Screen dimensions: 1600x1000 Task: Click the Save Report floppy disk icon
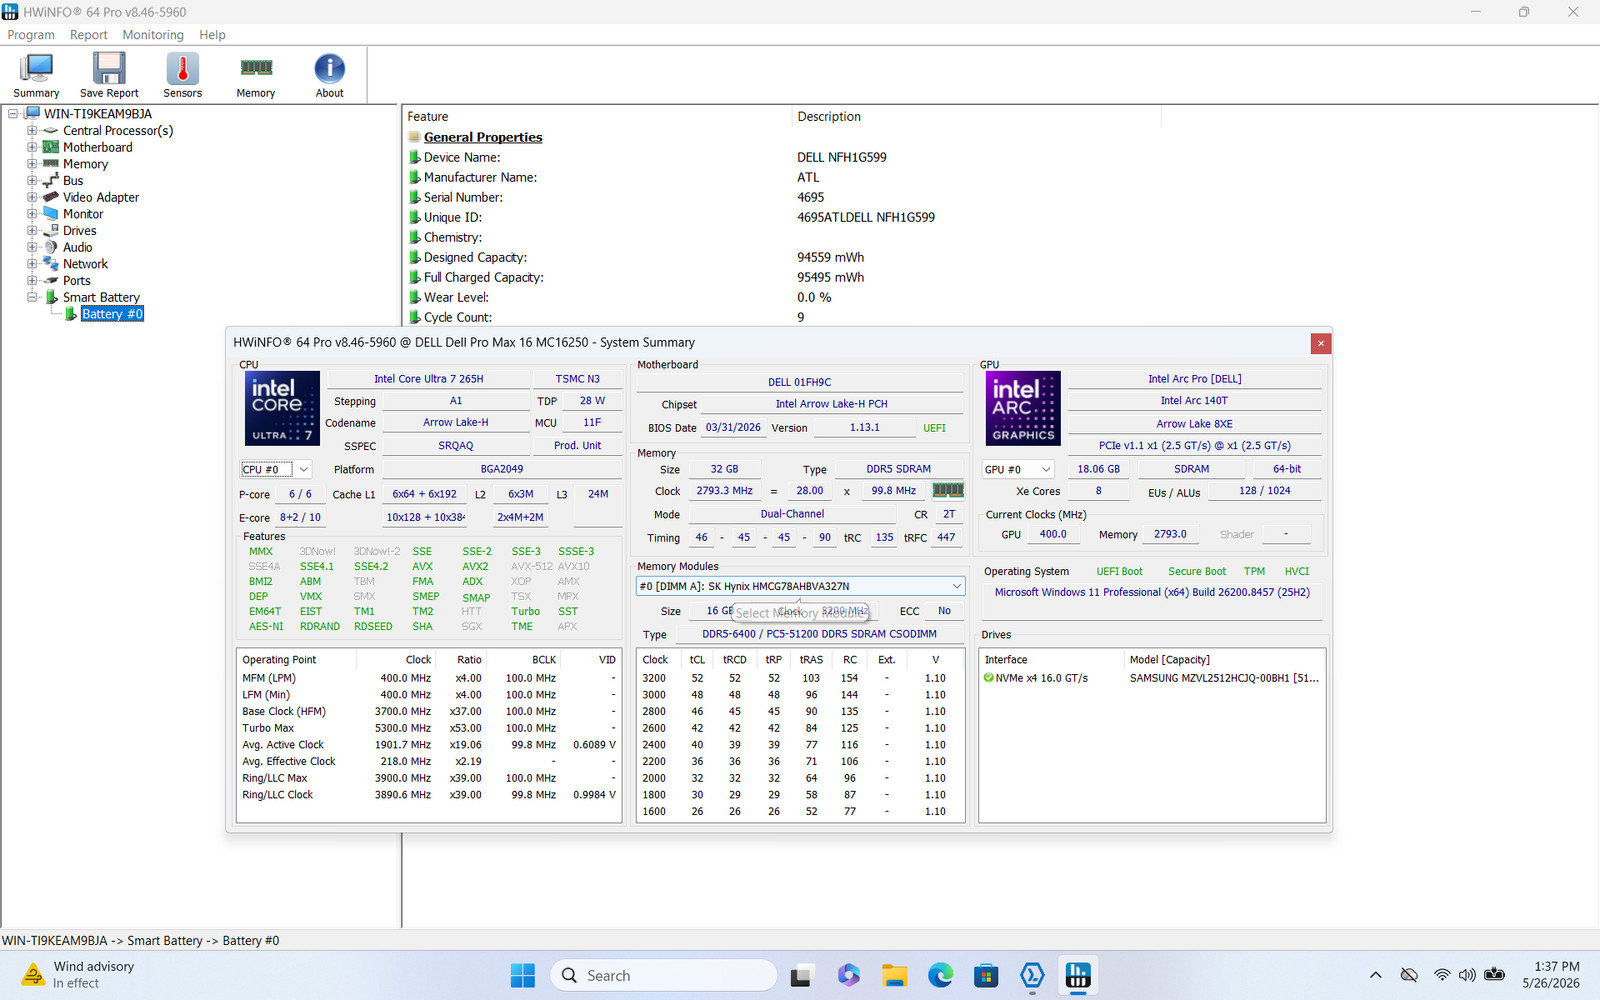click(109, 68)
